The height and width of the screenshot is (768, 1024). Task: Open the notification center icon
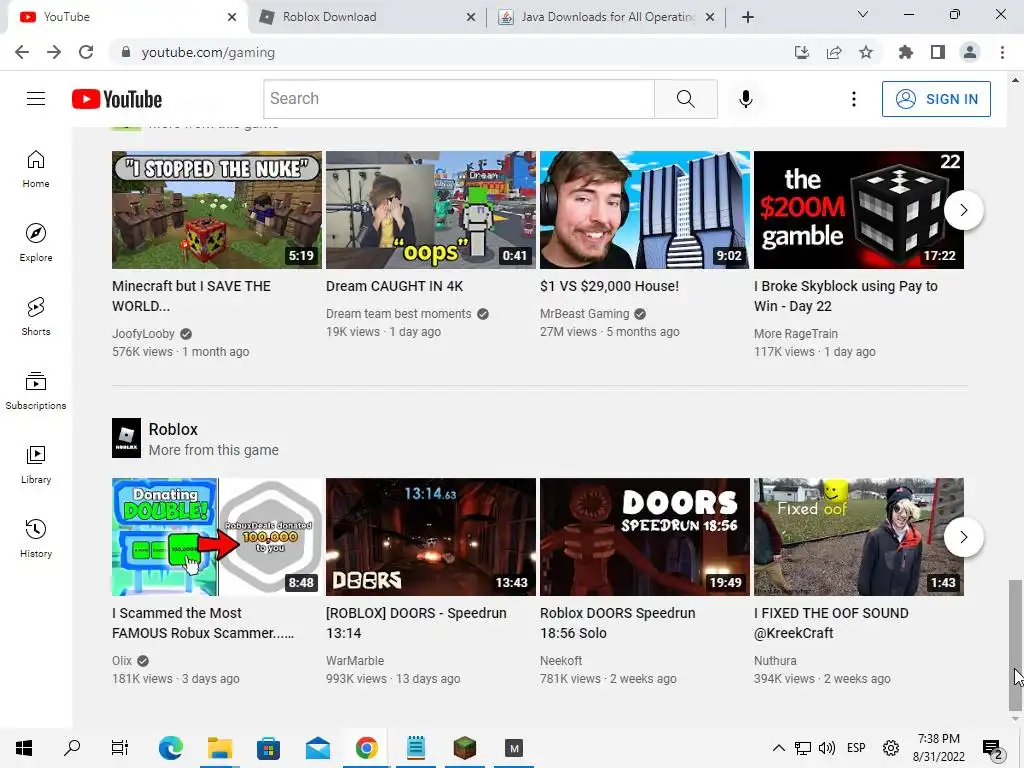tap(993, 748)
